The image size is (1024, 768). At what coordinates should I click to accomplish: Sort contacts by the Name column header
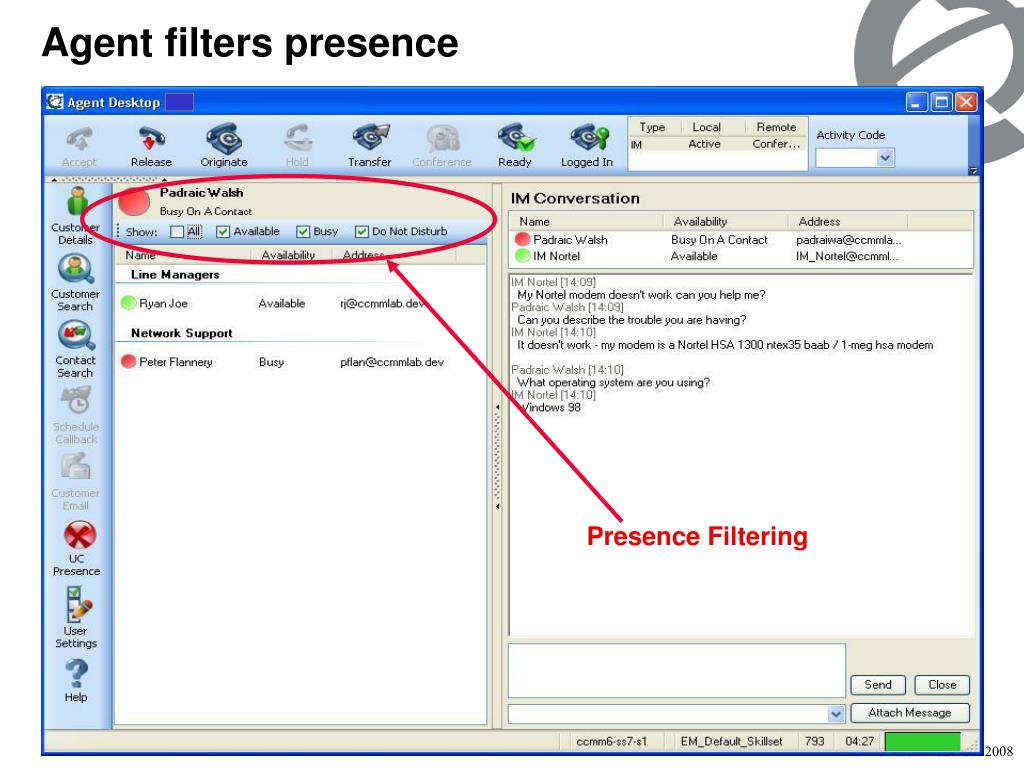coord(185,255)
